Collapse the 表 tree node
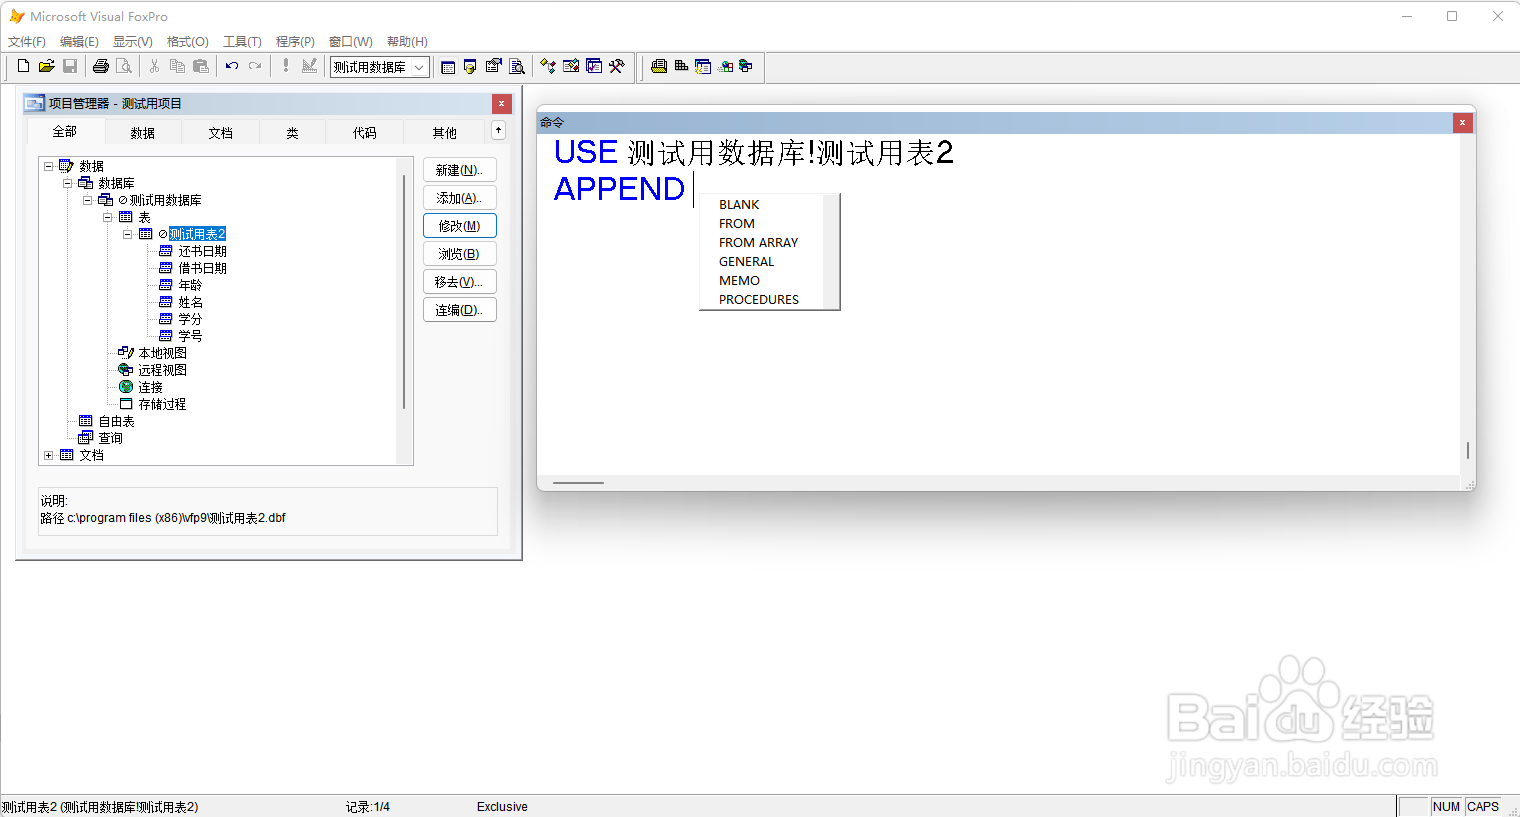This screenshot has width=1520, height=817. (108, 217)
